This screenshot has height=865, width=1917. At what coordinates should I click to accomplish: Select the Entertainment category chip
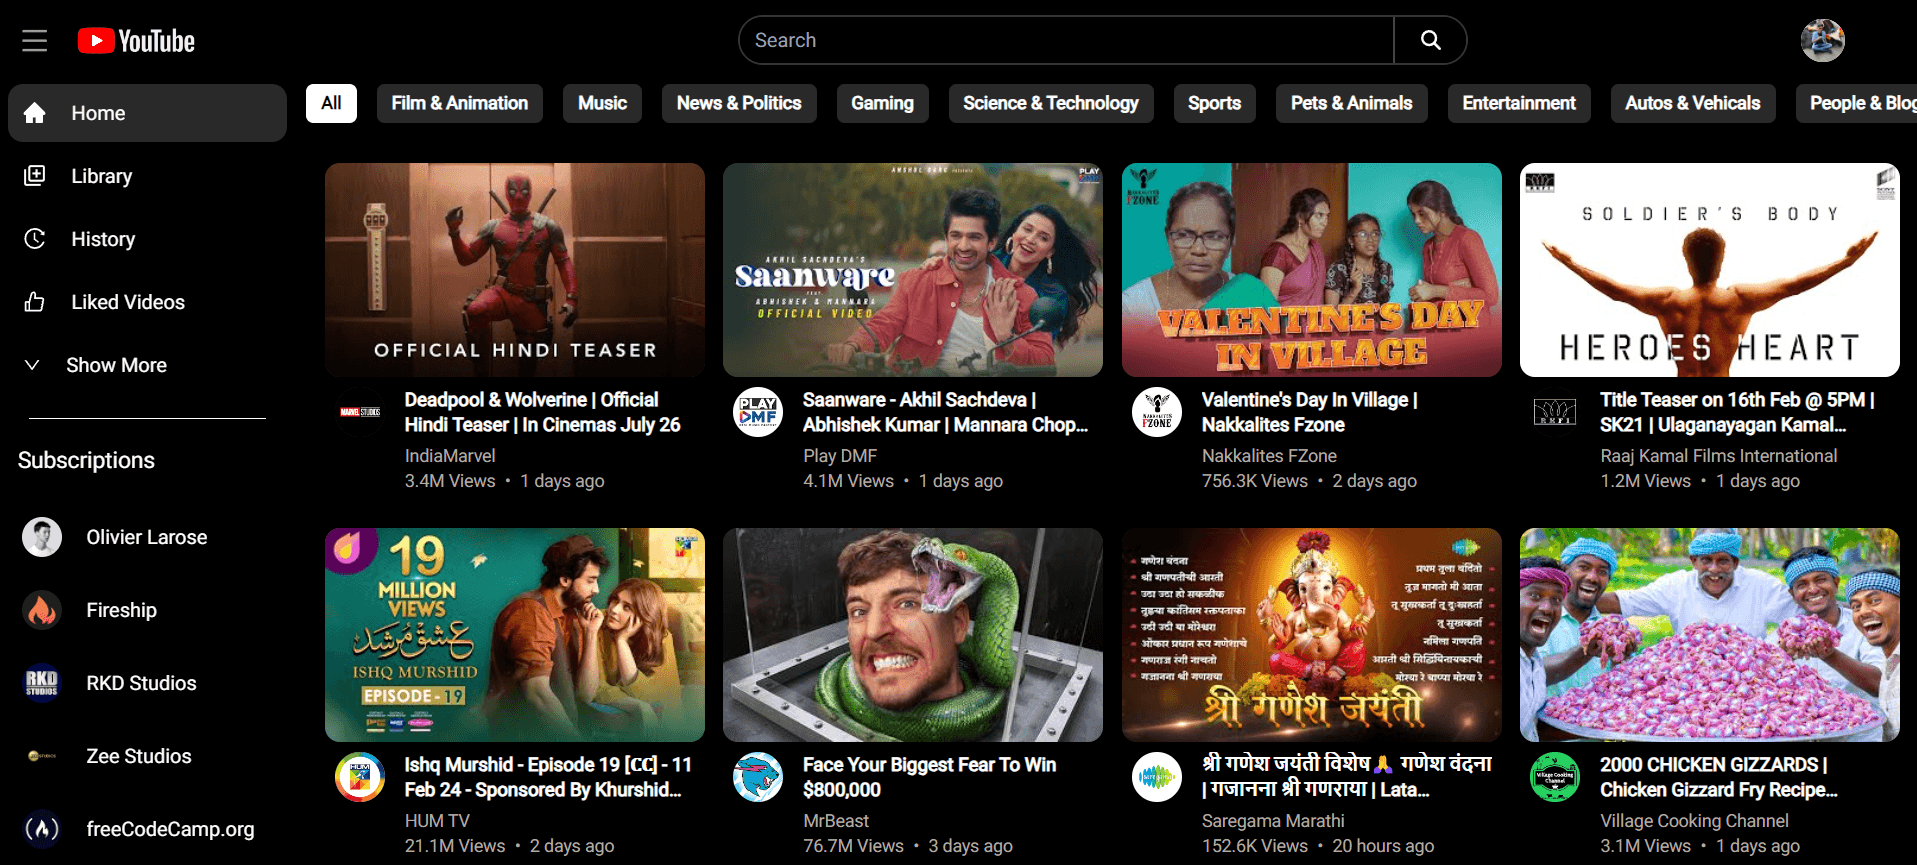coord(1519,103)
